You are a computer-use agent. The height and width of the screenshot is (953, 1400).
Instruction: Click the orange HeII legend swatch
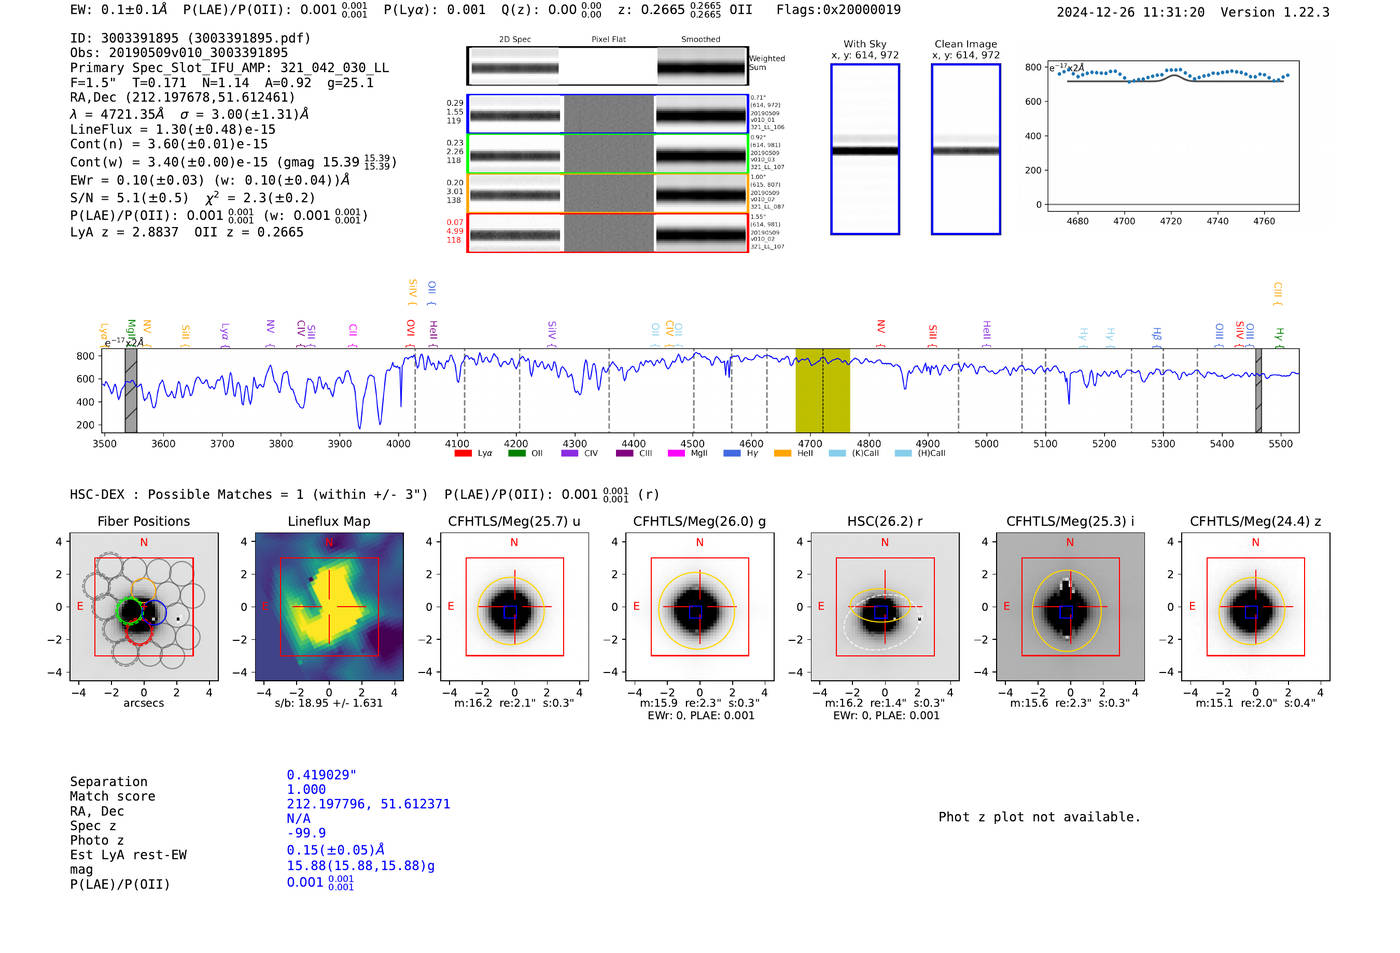click(x=783, y=453)
